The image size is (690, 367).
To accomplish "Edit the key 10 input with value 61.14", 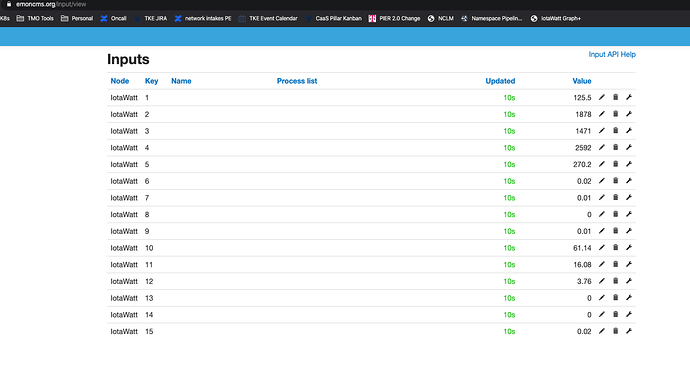I will tap(602, 248).
